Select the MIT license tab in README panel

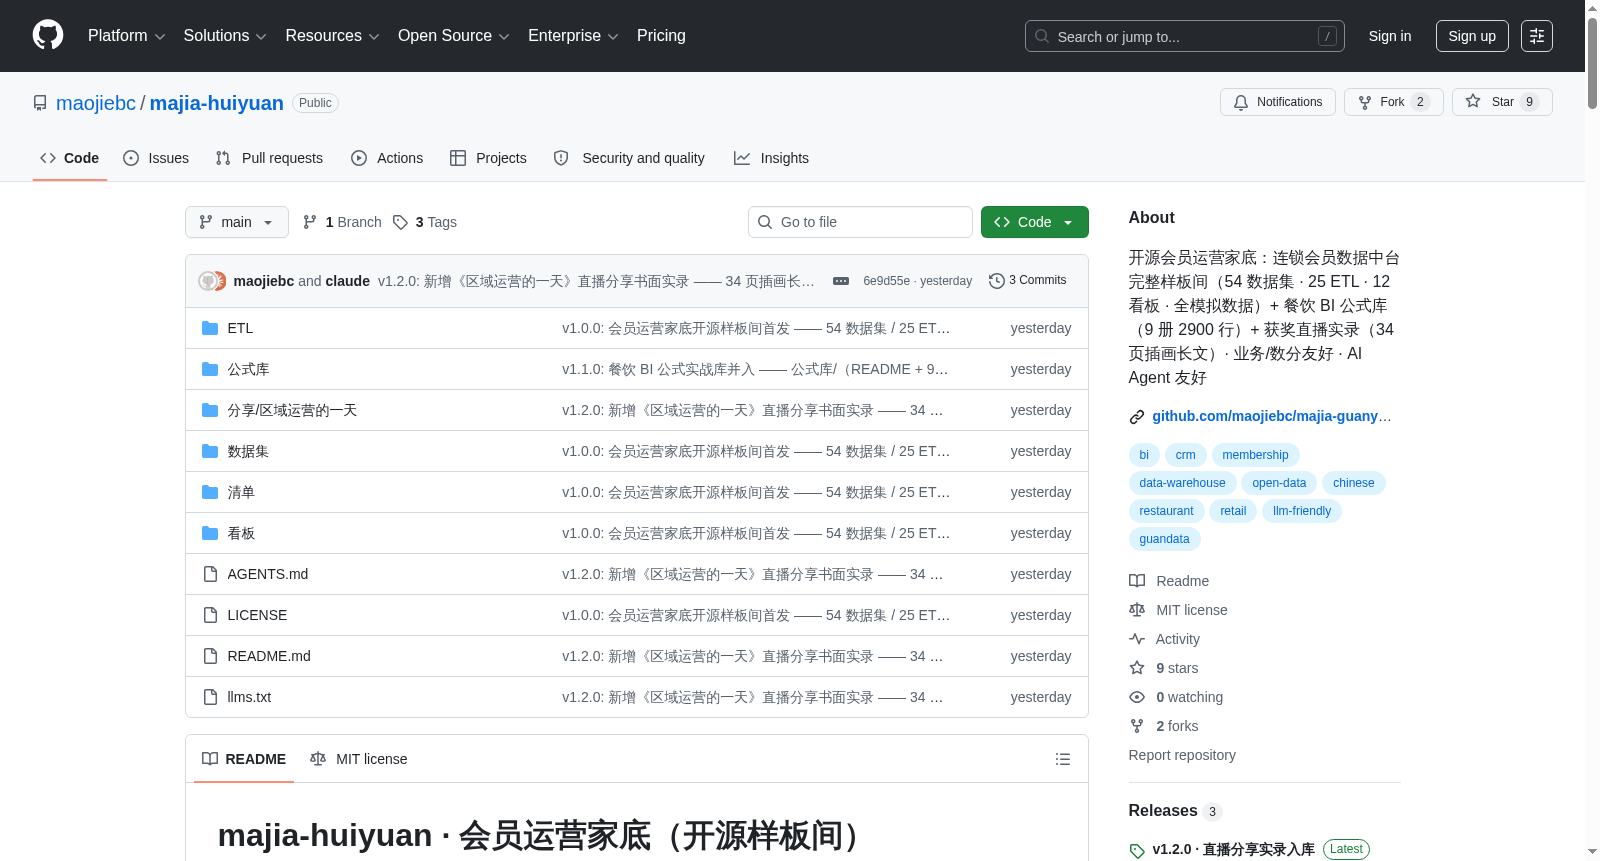pyautogui.click(x=359, y=759)
